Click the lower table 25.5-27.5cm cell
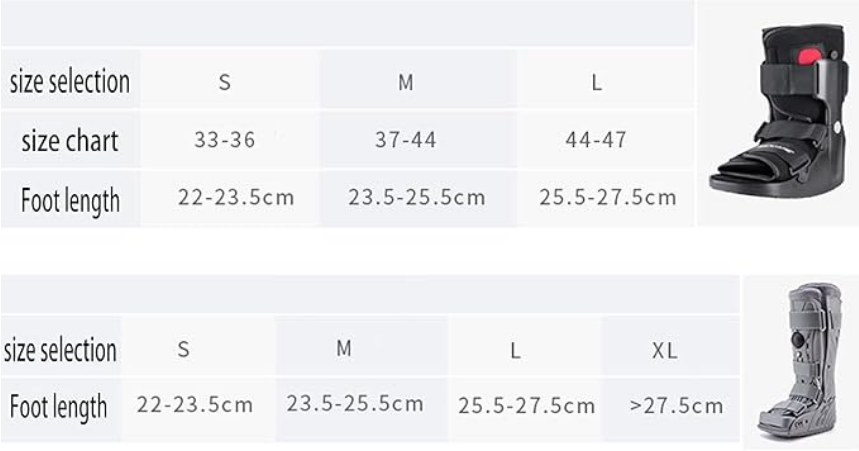 tap(526, 406)
